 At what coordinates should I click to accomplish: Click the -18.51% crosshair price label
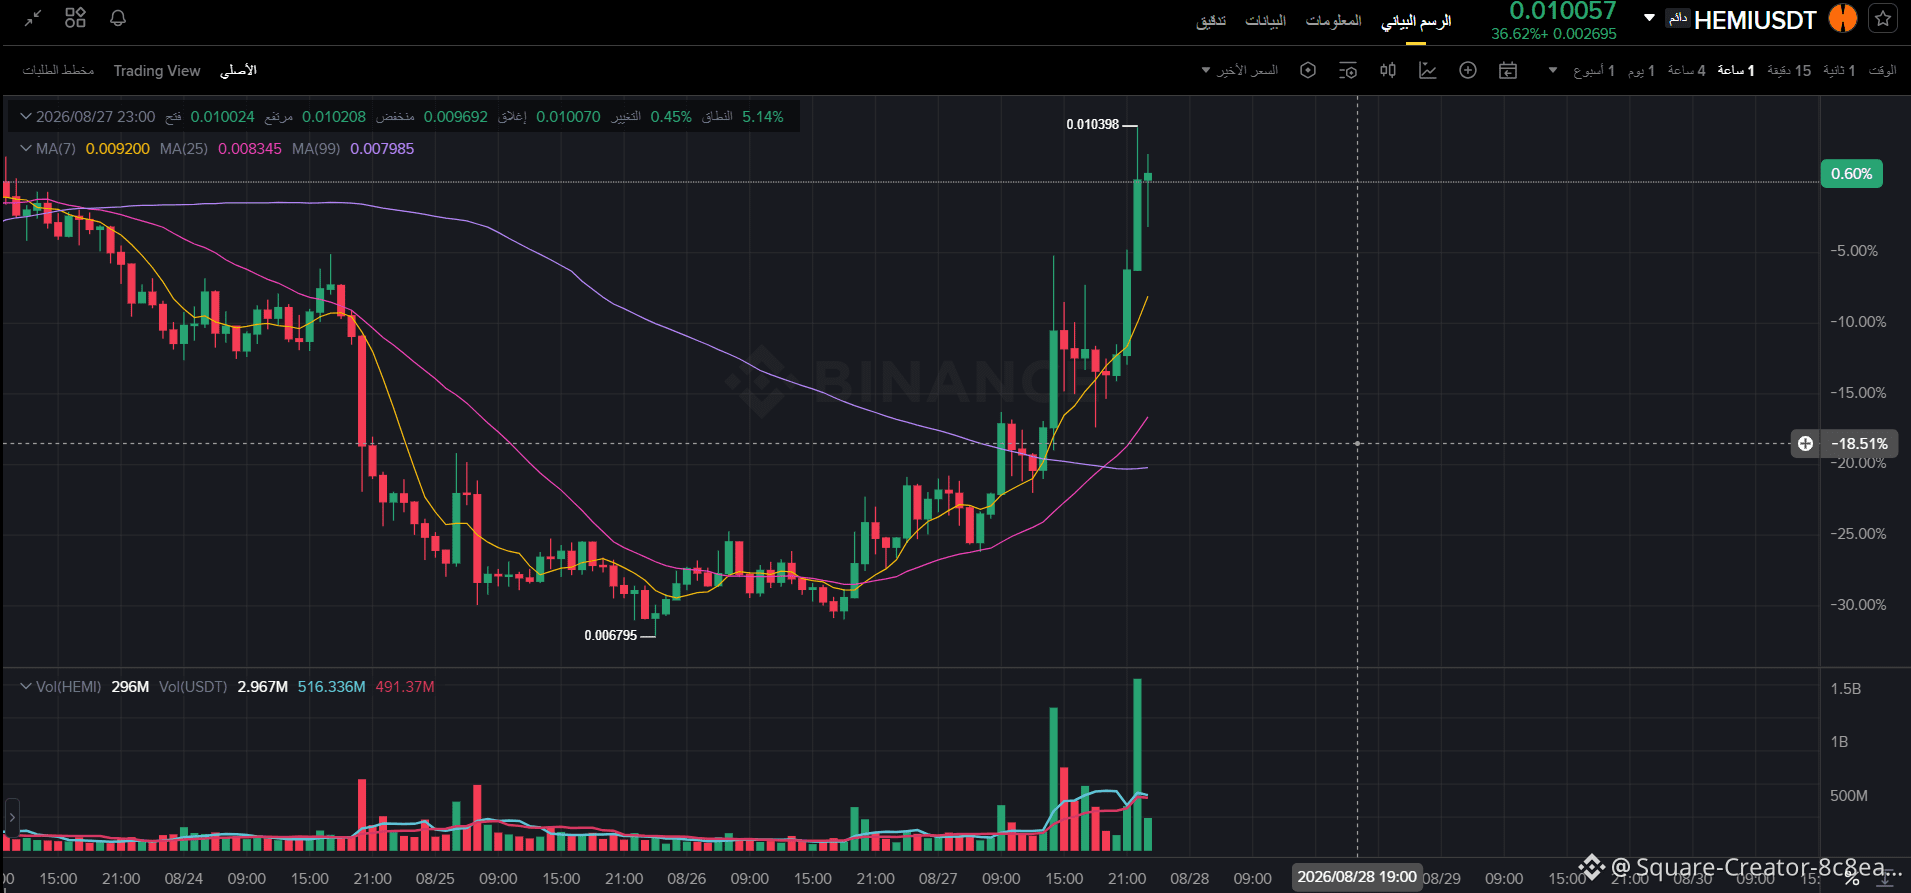(x=1859, y=443)
